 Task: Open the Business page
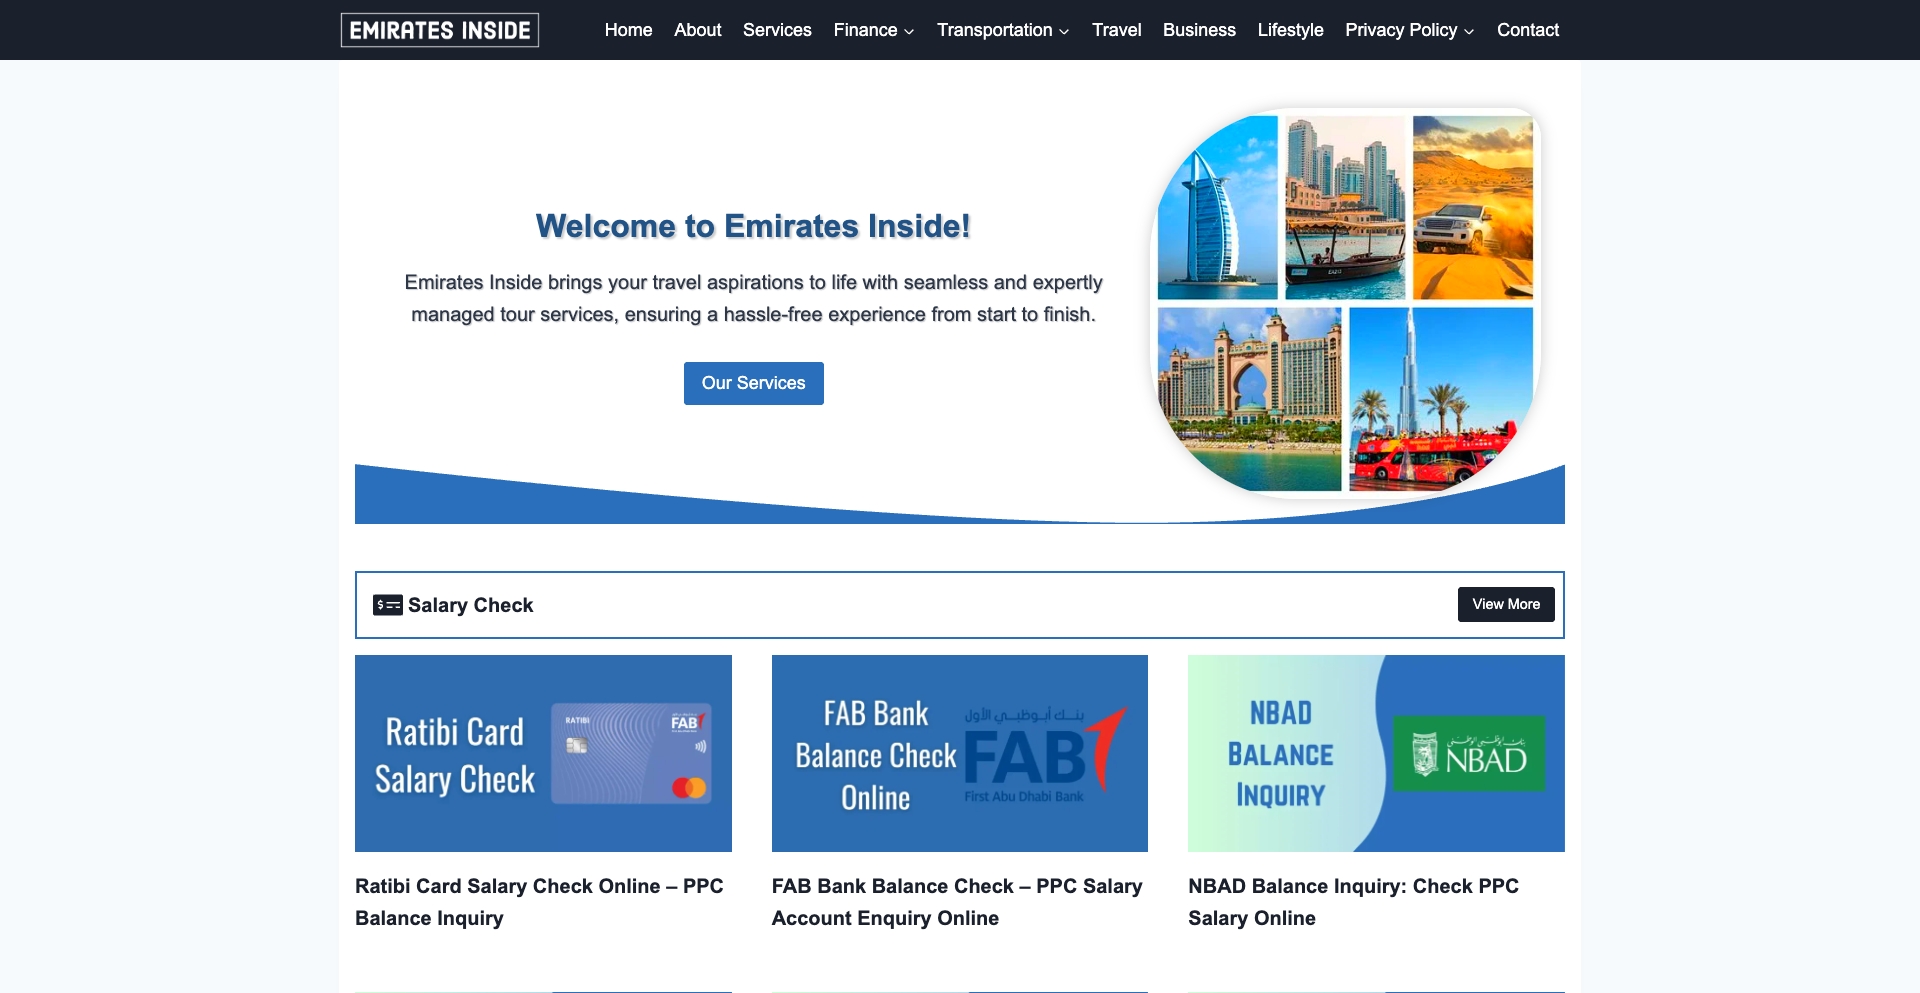(x=1198, y=30)
